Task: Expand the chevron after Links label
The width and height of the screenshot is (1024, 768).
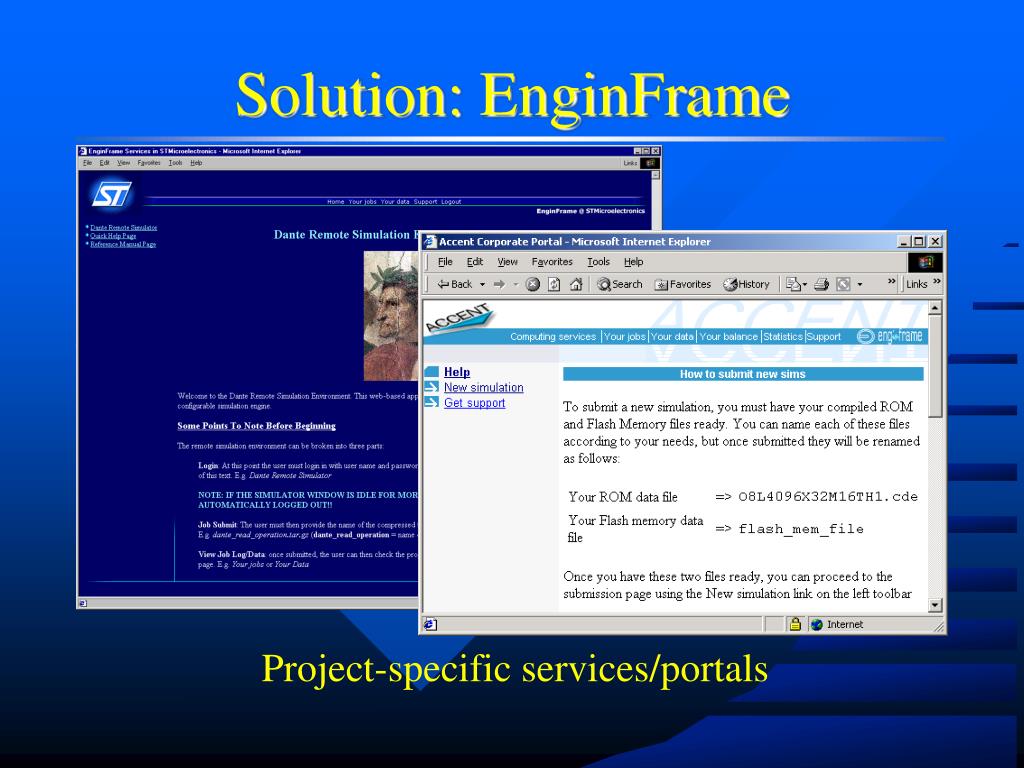Action: (937, 281)
